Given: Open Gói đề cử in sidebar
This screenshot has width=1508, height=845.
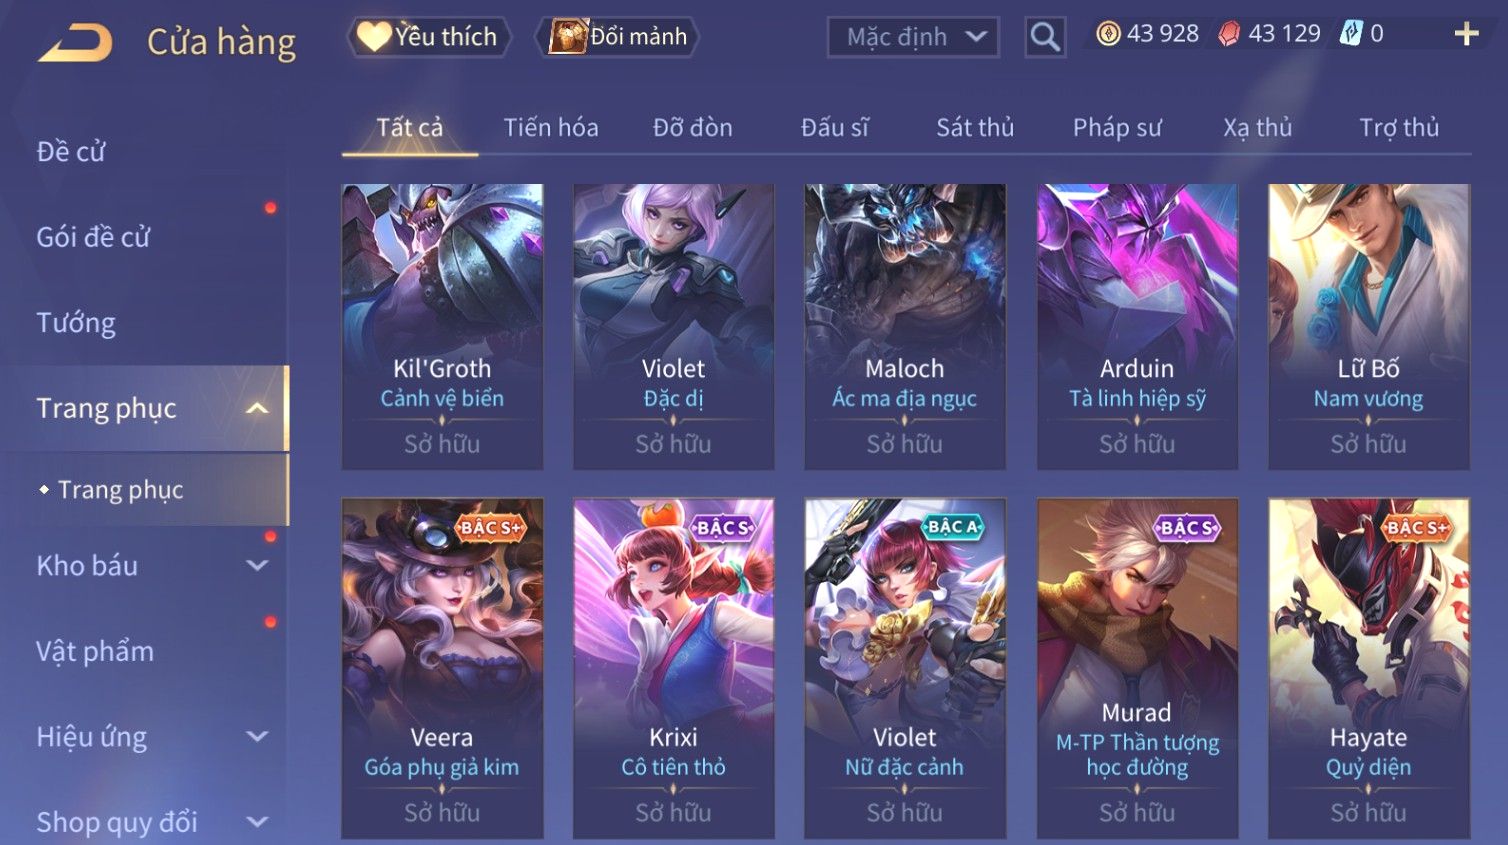Looking at the screenshot, I should 93,237.
